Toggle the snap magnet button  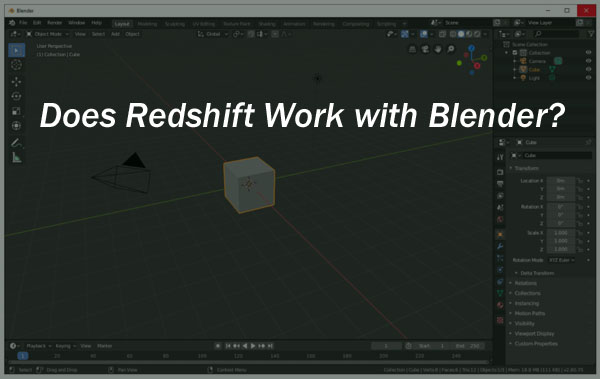[x=251, y=34]
